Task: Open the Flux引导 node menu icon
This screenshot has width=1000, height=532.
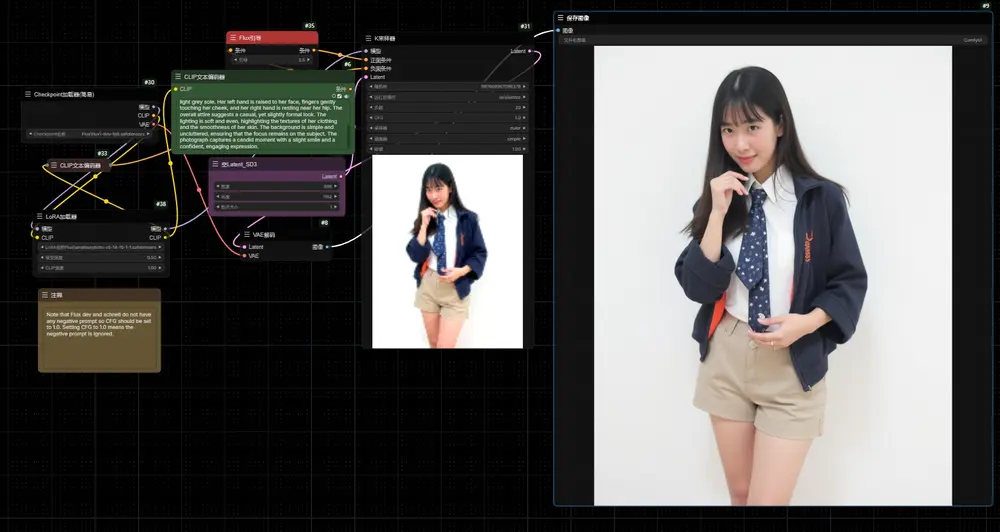Action: (233, 38)
